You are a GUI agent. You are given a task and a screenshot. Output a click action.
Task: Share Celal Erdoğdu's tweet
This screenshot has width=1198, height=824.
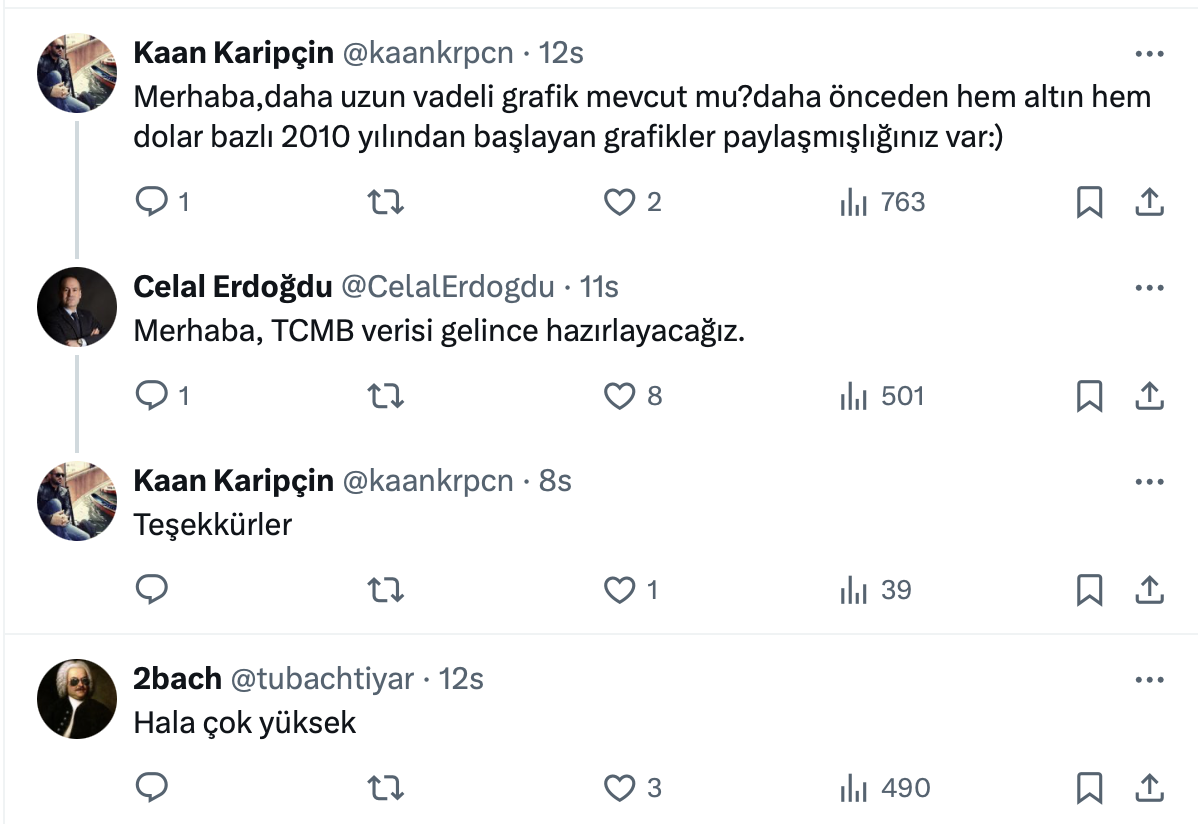tap(1150, 397)
